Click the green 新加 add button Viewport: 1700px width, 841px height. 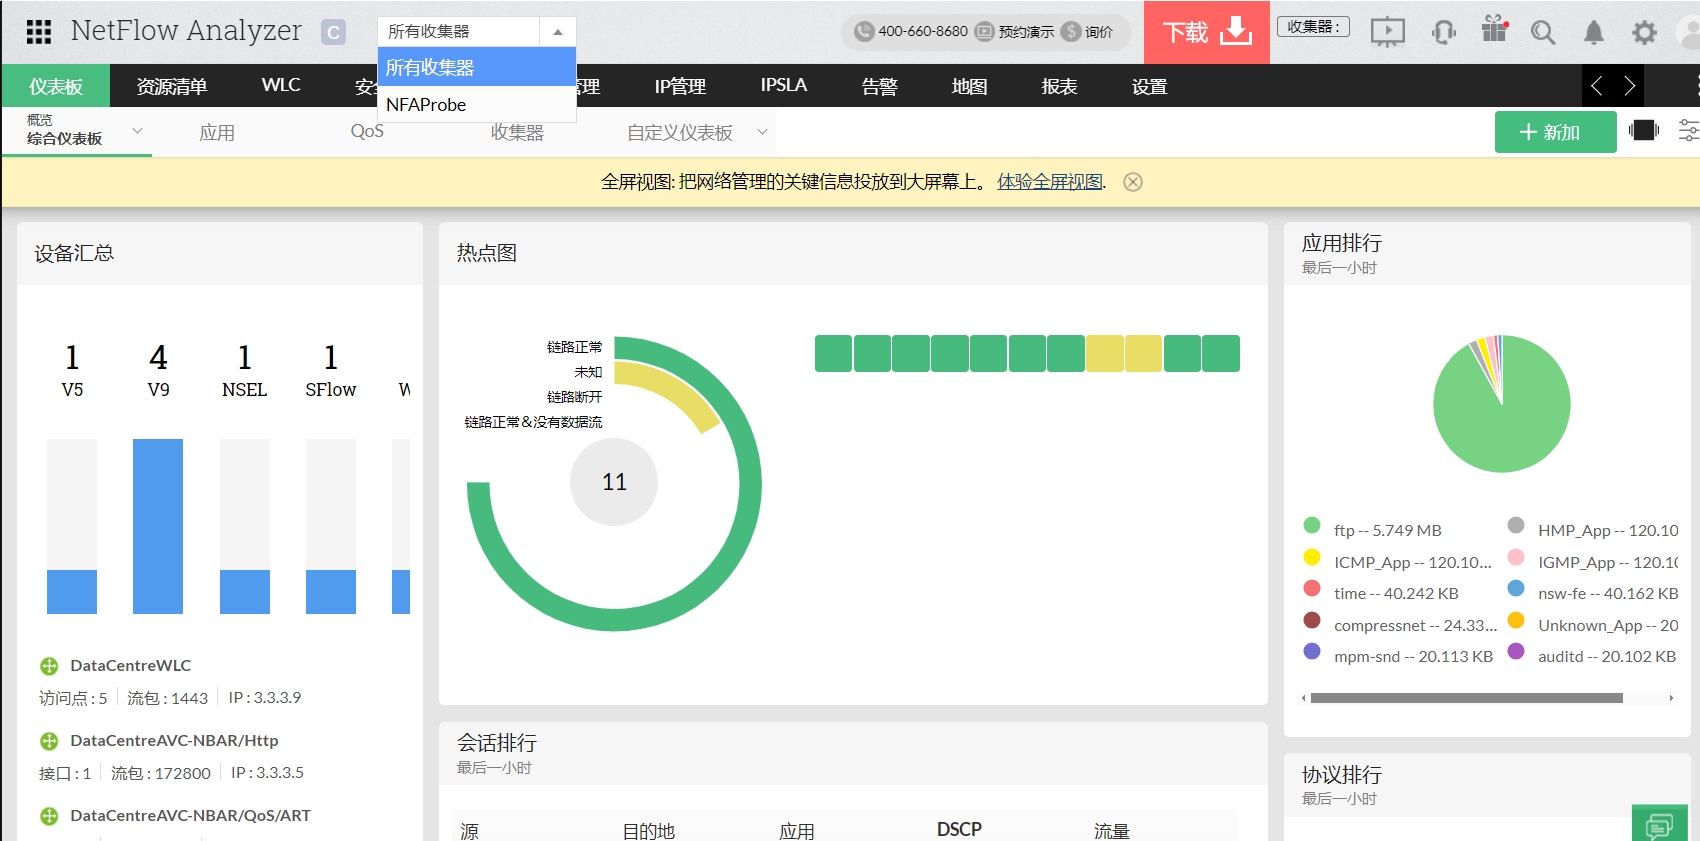[x=1555, y=132]
